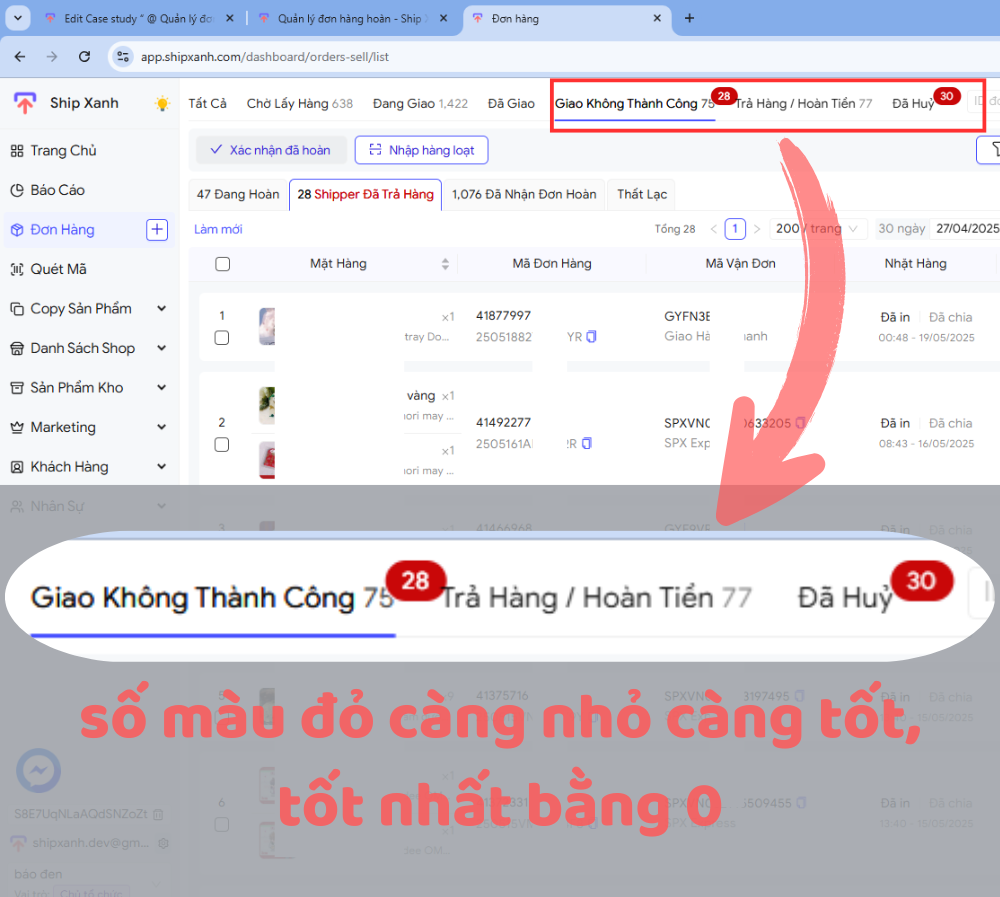Click the Ship Xanh logo icon

25,103
